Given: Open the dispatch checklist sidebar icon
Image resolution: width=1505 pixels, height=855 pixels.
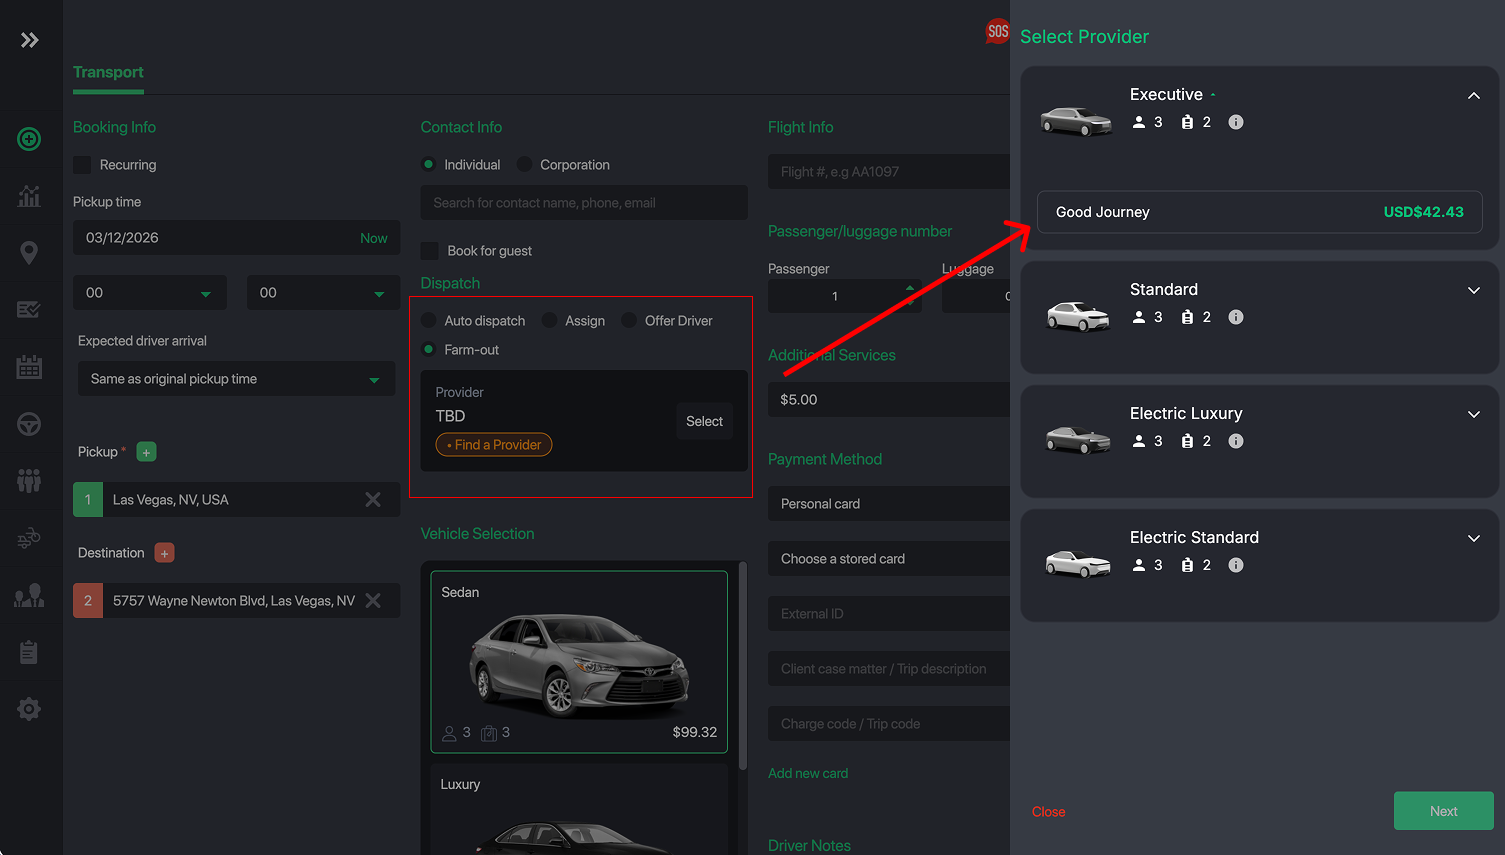Looking at the screenshot, I should (x=29, y=310).
